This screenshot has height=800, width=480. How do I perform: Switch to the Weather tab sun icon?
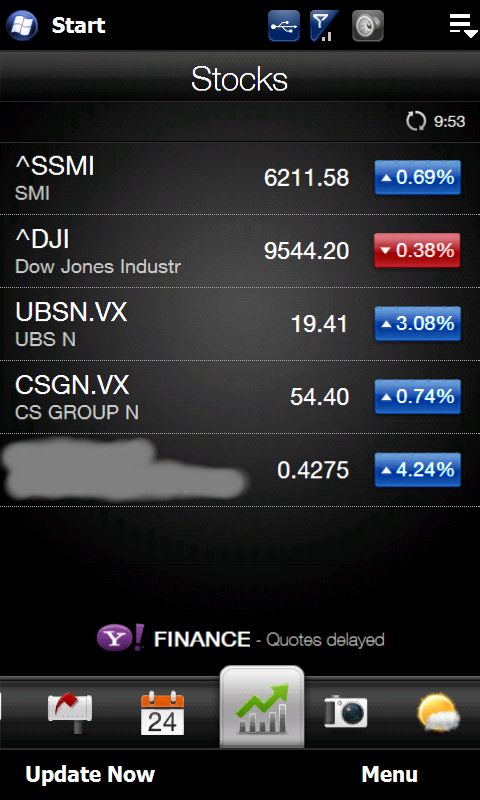click(x=438, y=712)
